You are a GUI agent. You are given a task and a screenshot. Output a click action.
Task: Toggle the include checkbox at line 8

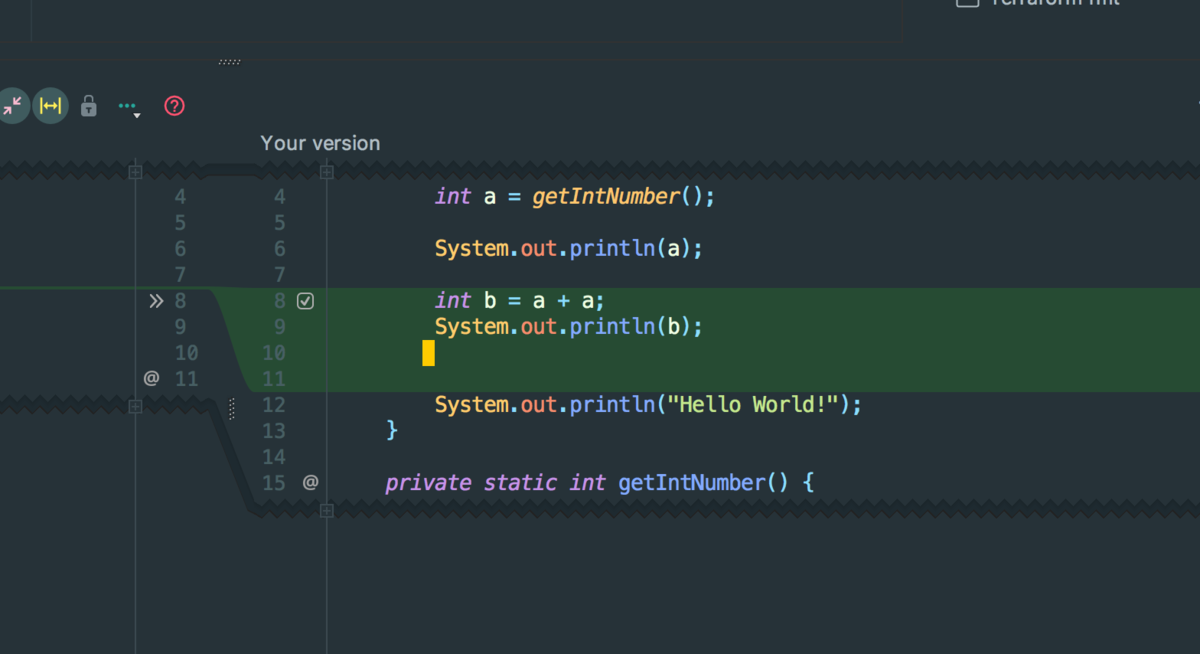pyautogui.click(x=306, y=301)
